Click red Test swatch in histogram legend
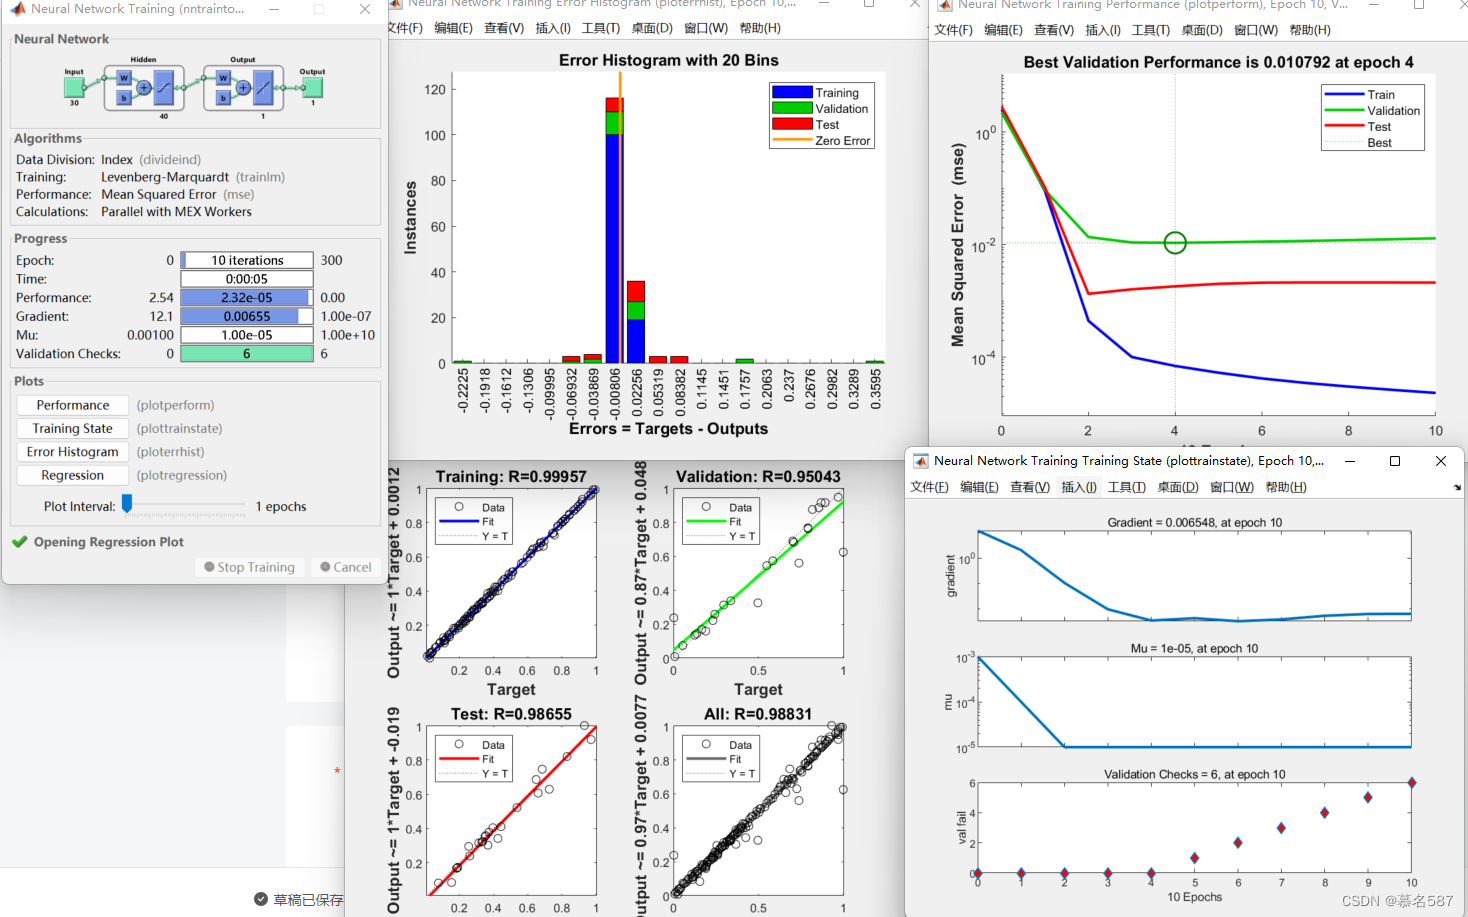 792,124
